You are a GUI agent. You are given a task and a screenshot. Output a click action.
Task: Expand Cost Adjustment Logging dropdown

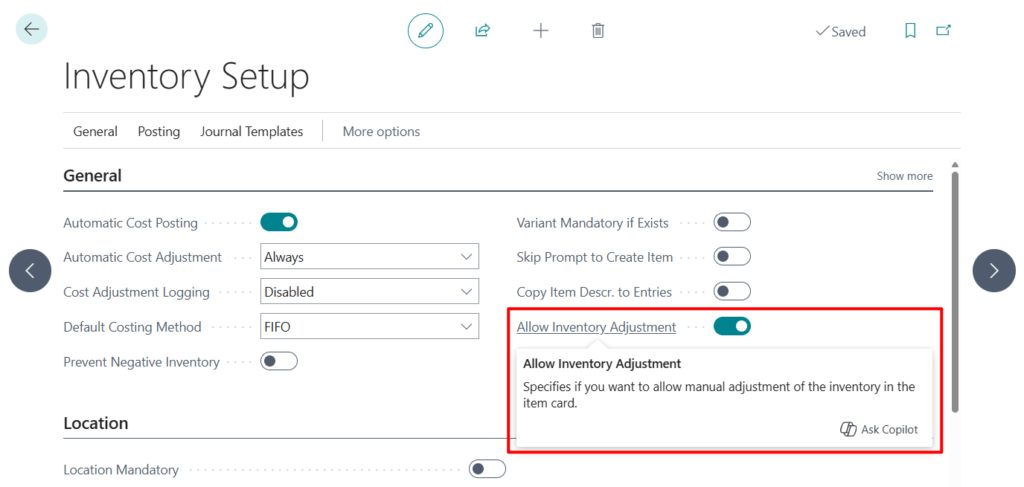(369, 292)
